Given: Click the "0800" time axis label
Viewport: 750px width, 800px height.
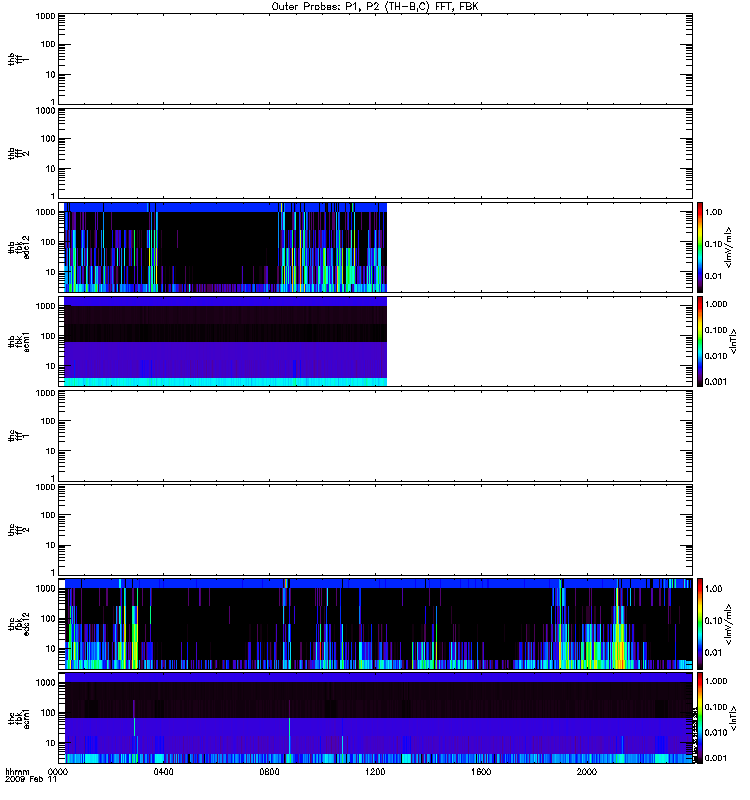Looking at the screenshot, I should (x=269, y=772).
